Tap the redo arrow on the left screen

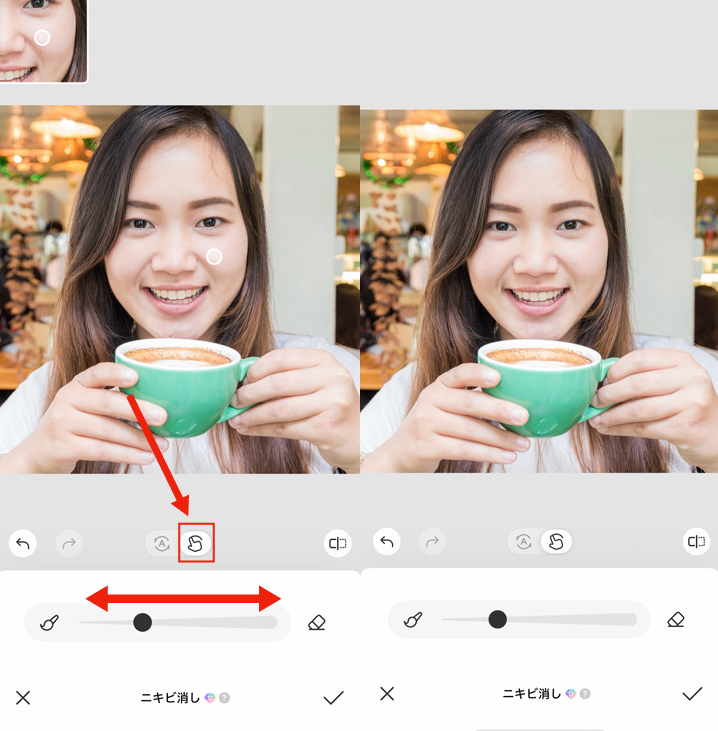click(x=70, y=543)
